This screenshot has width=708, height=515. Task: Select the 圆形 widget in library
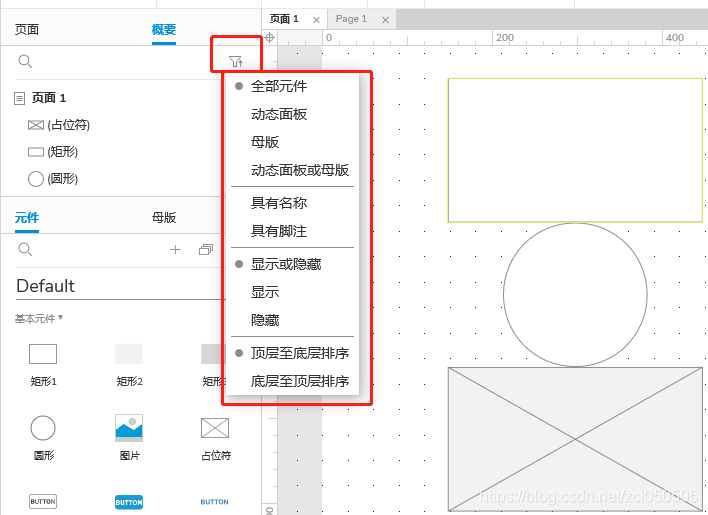point(43,437)
